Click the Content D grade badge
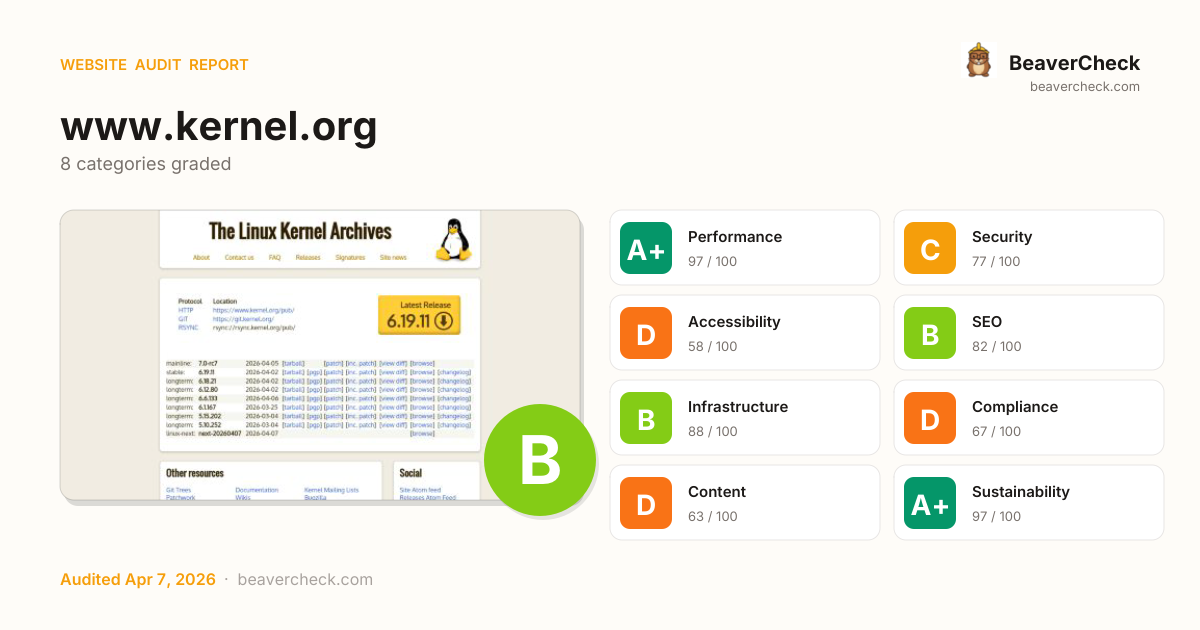1200x630 pixels. (x=646, y=503)
